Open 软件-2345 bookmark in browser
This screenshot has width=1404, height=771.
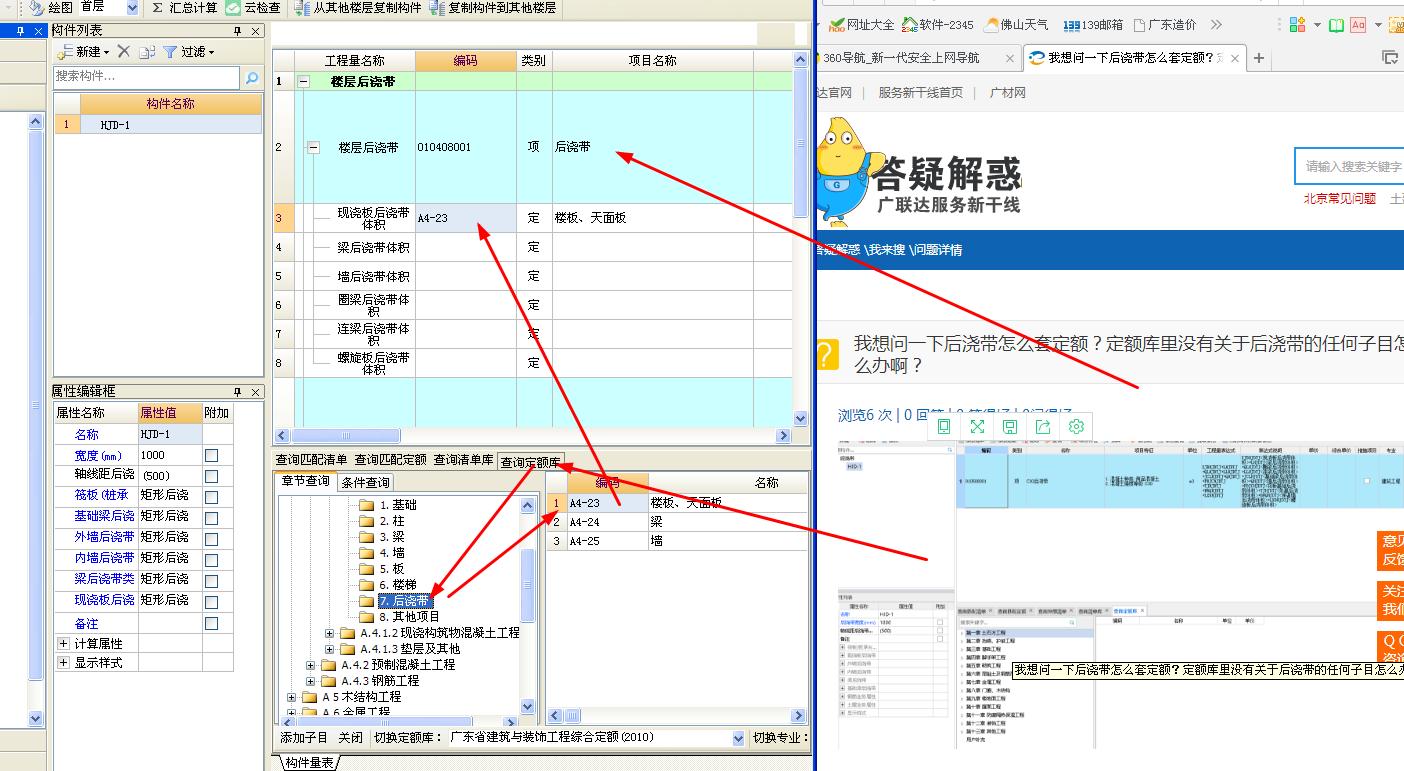coord(937,24)
